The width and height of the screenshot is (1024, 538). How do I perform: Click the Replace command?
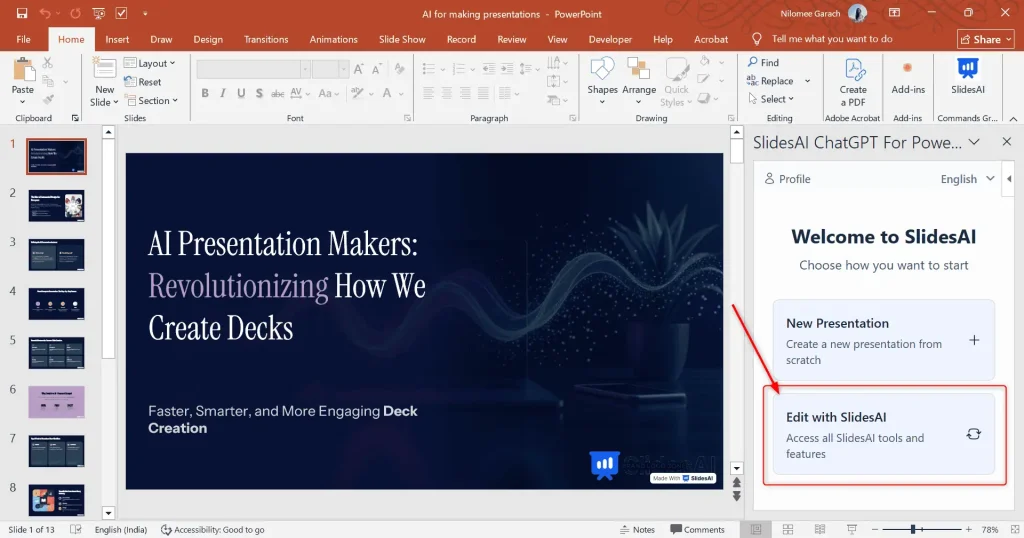pos(771,80)
